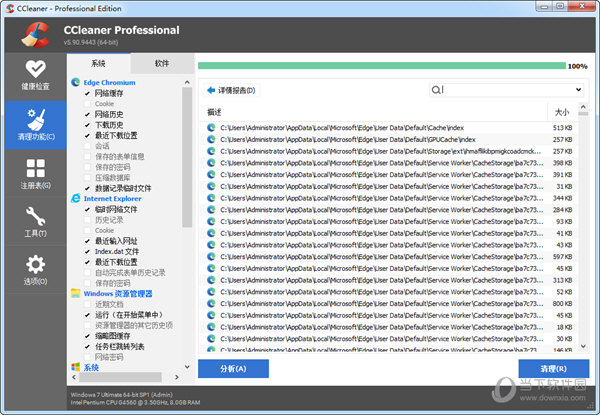The width and height of the screenshot is (600, 415).
Task: Click the left panel horizontal scrollbar thumb
Action: tap(121, 377)
